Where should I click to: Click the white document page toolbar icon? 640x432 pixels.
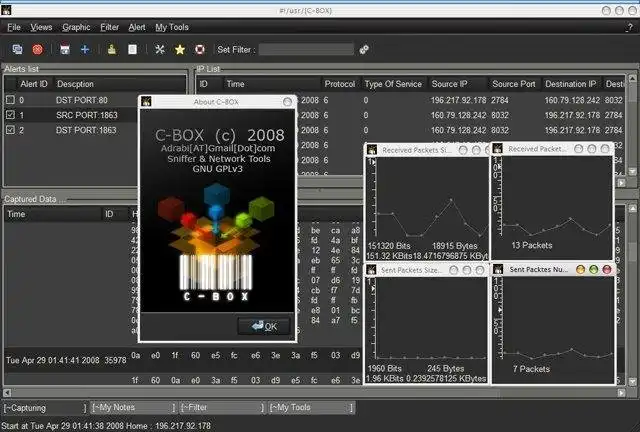pyautogui.click(x=132, y=49)
